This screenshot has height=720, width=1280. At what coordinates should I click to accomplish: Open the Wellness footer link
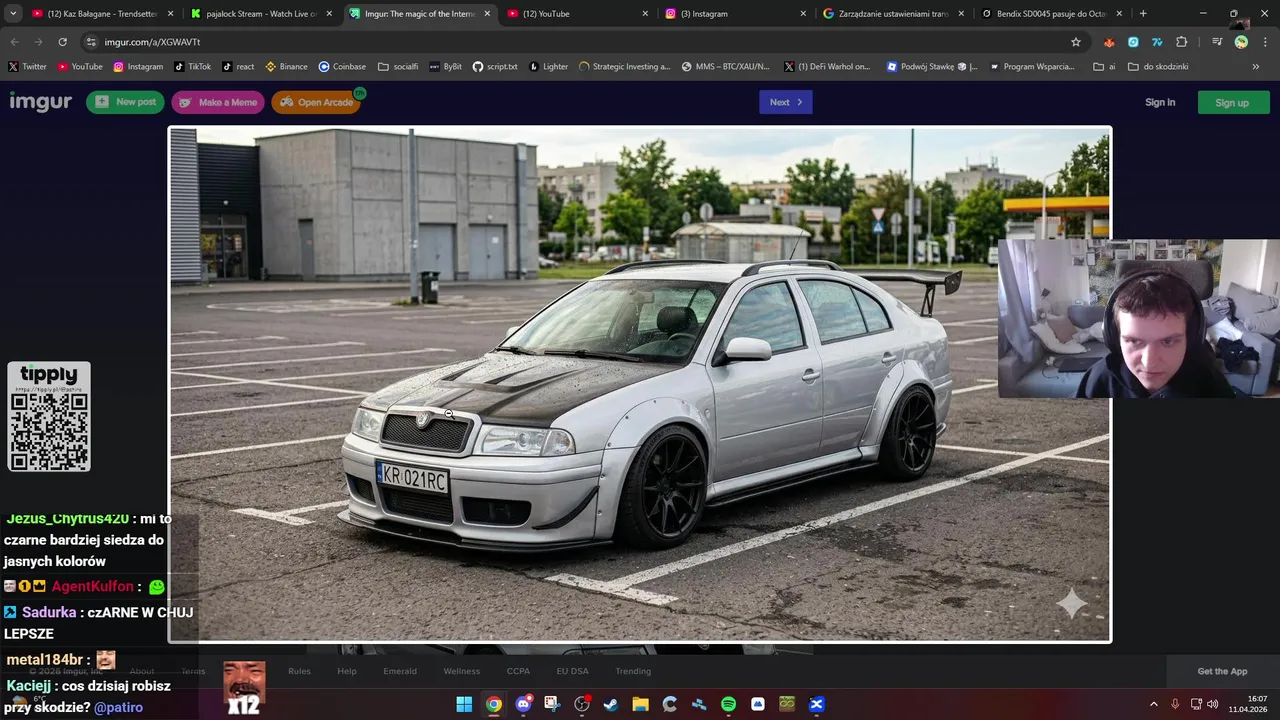(x=462, y=671)
